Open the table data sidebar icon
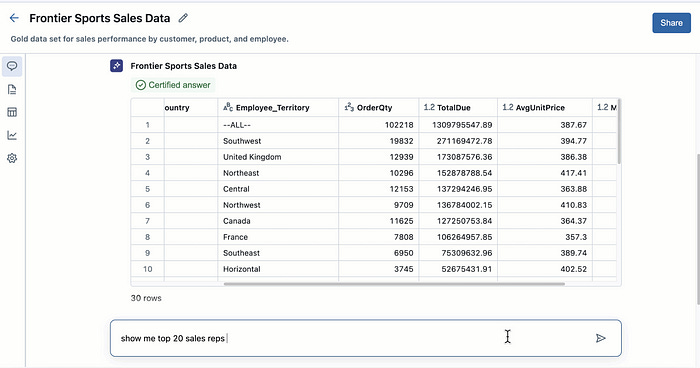Screen dimensions: 700x368 pyautogui.click(x=12, y=112)
